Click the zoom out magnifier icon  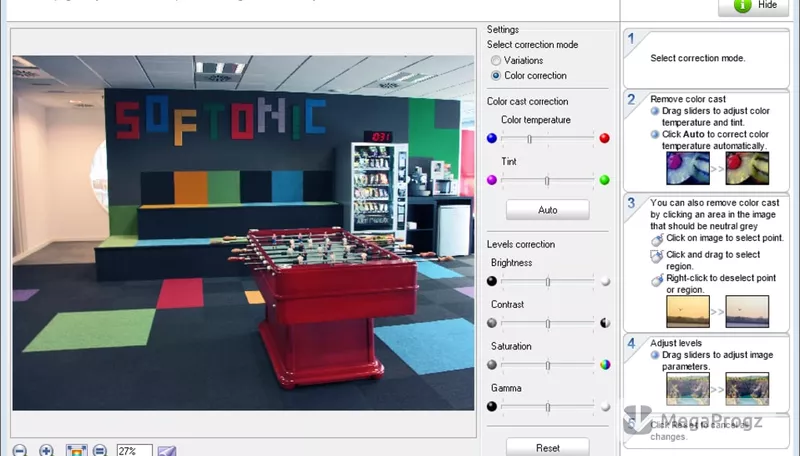(19, 450)
